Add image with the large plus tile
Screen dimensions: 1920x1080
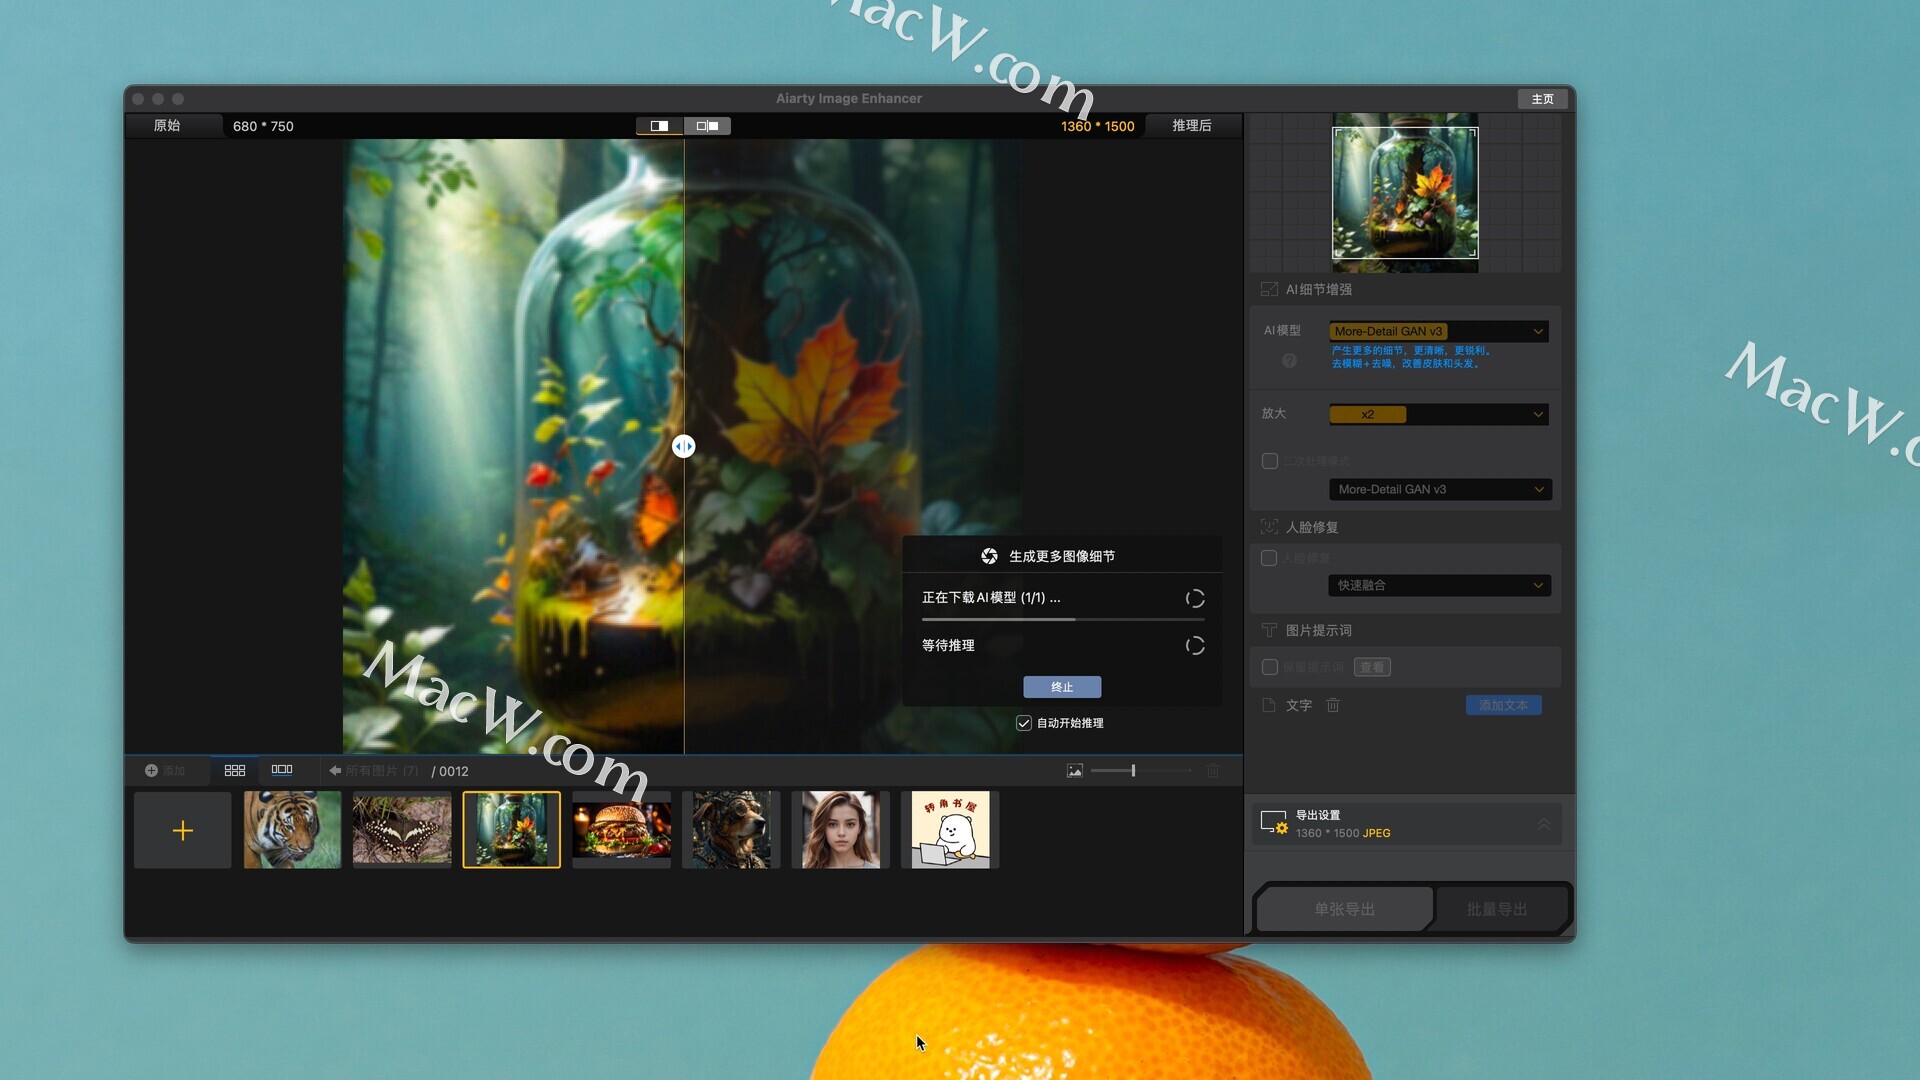[183, 830]
